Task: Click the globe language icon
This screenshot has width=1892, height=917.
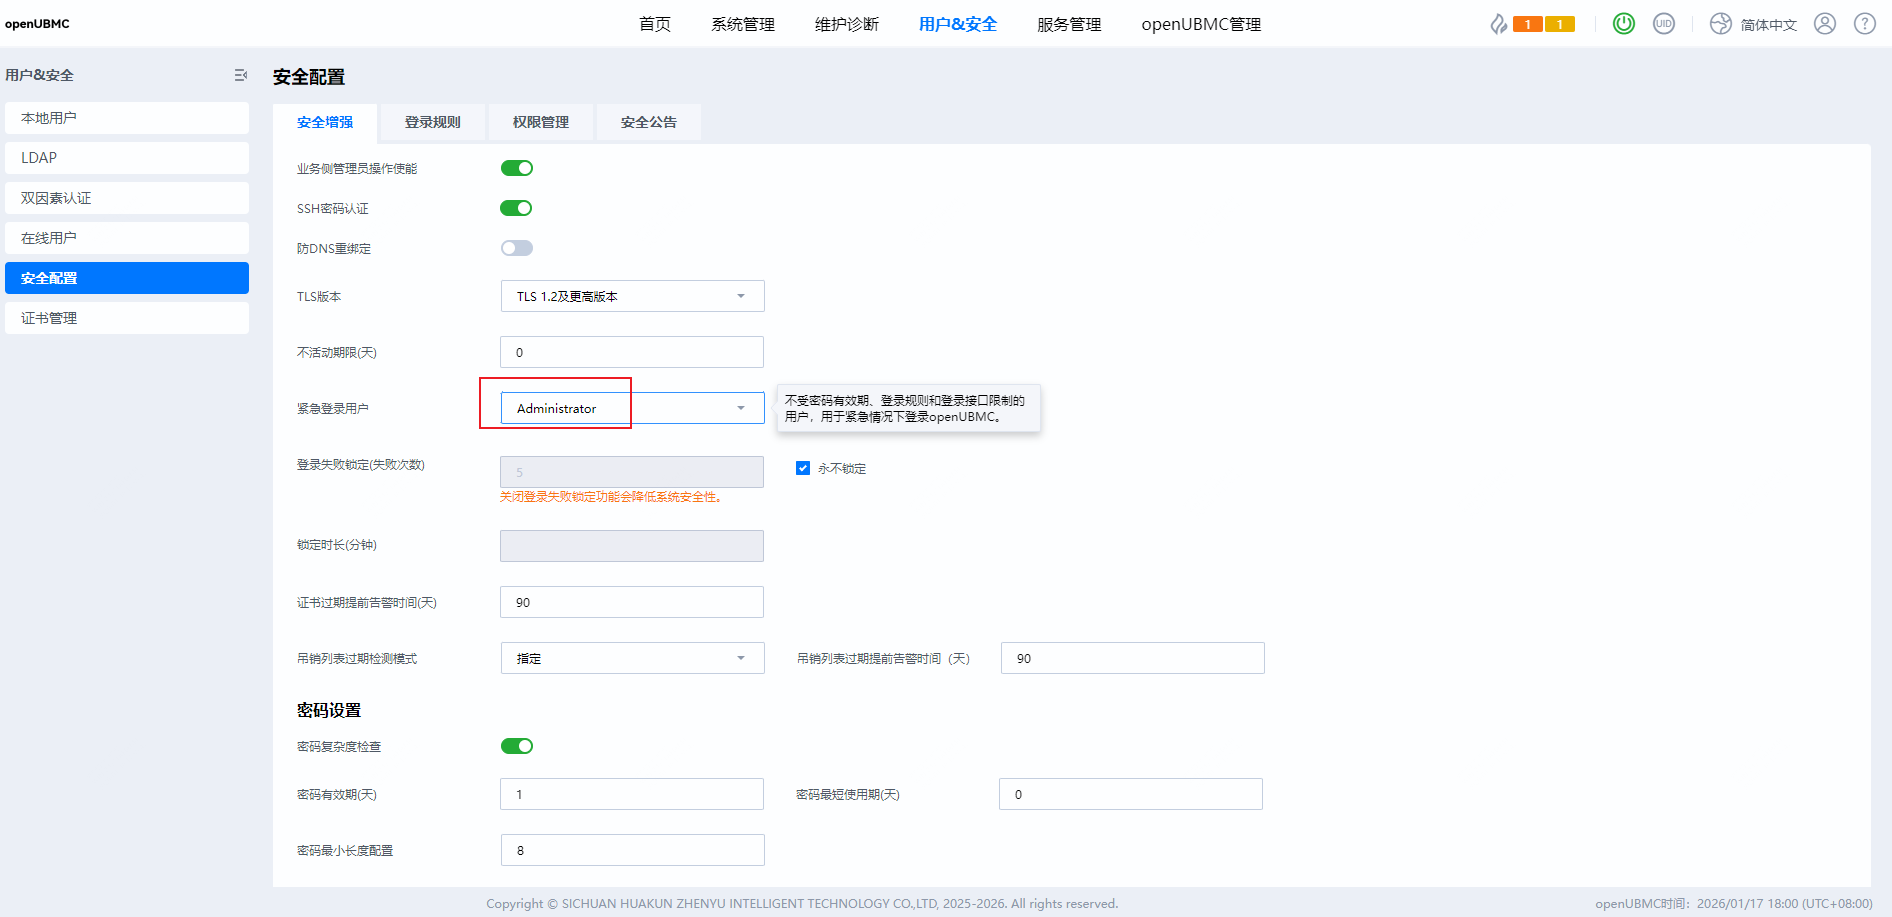Action: (1720, 24)
